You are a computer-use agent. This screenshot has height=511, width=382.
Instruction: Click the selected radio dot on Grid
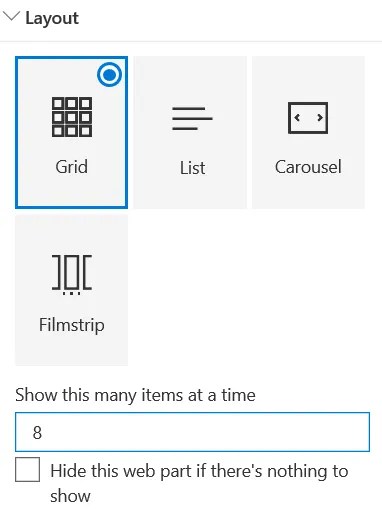click(110, 75)
